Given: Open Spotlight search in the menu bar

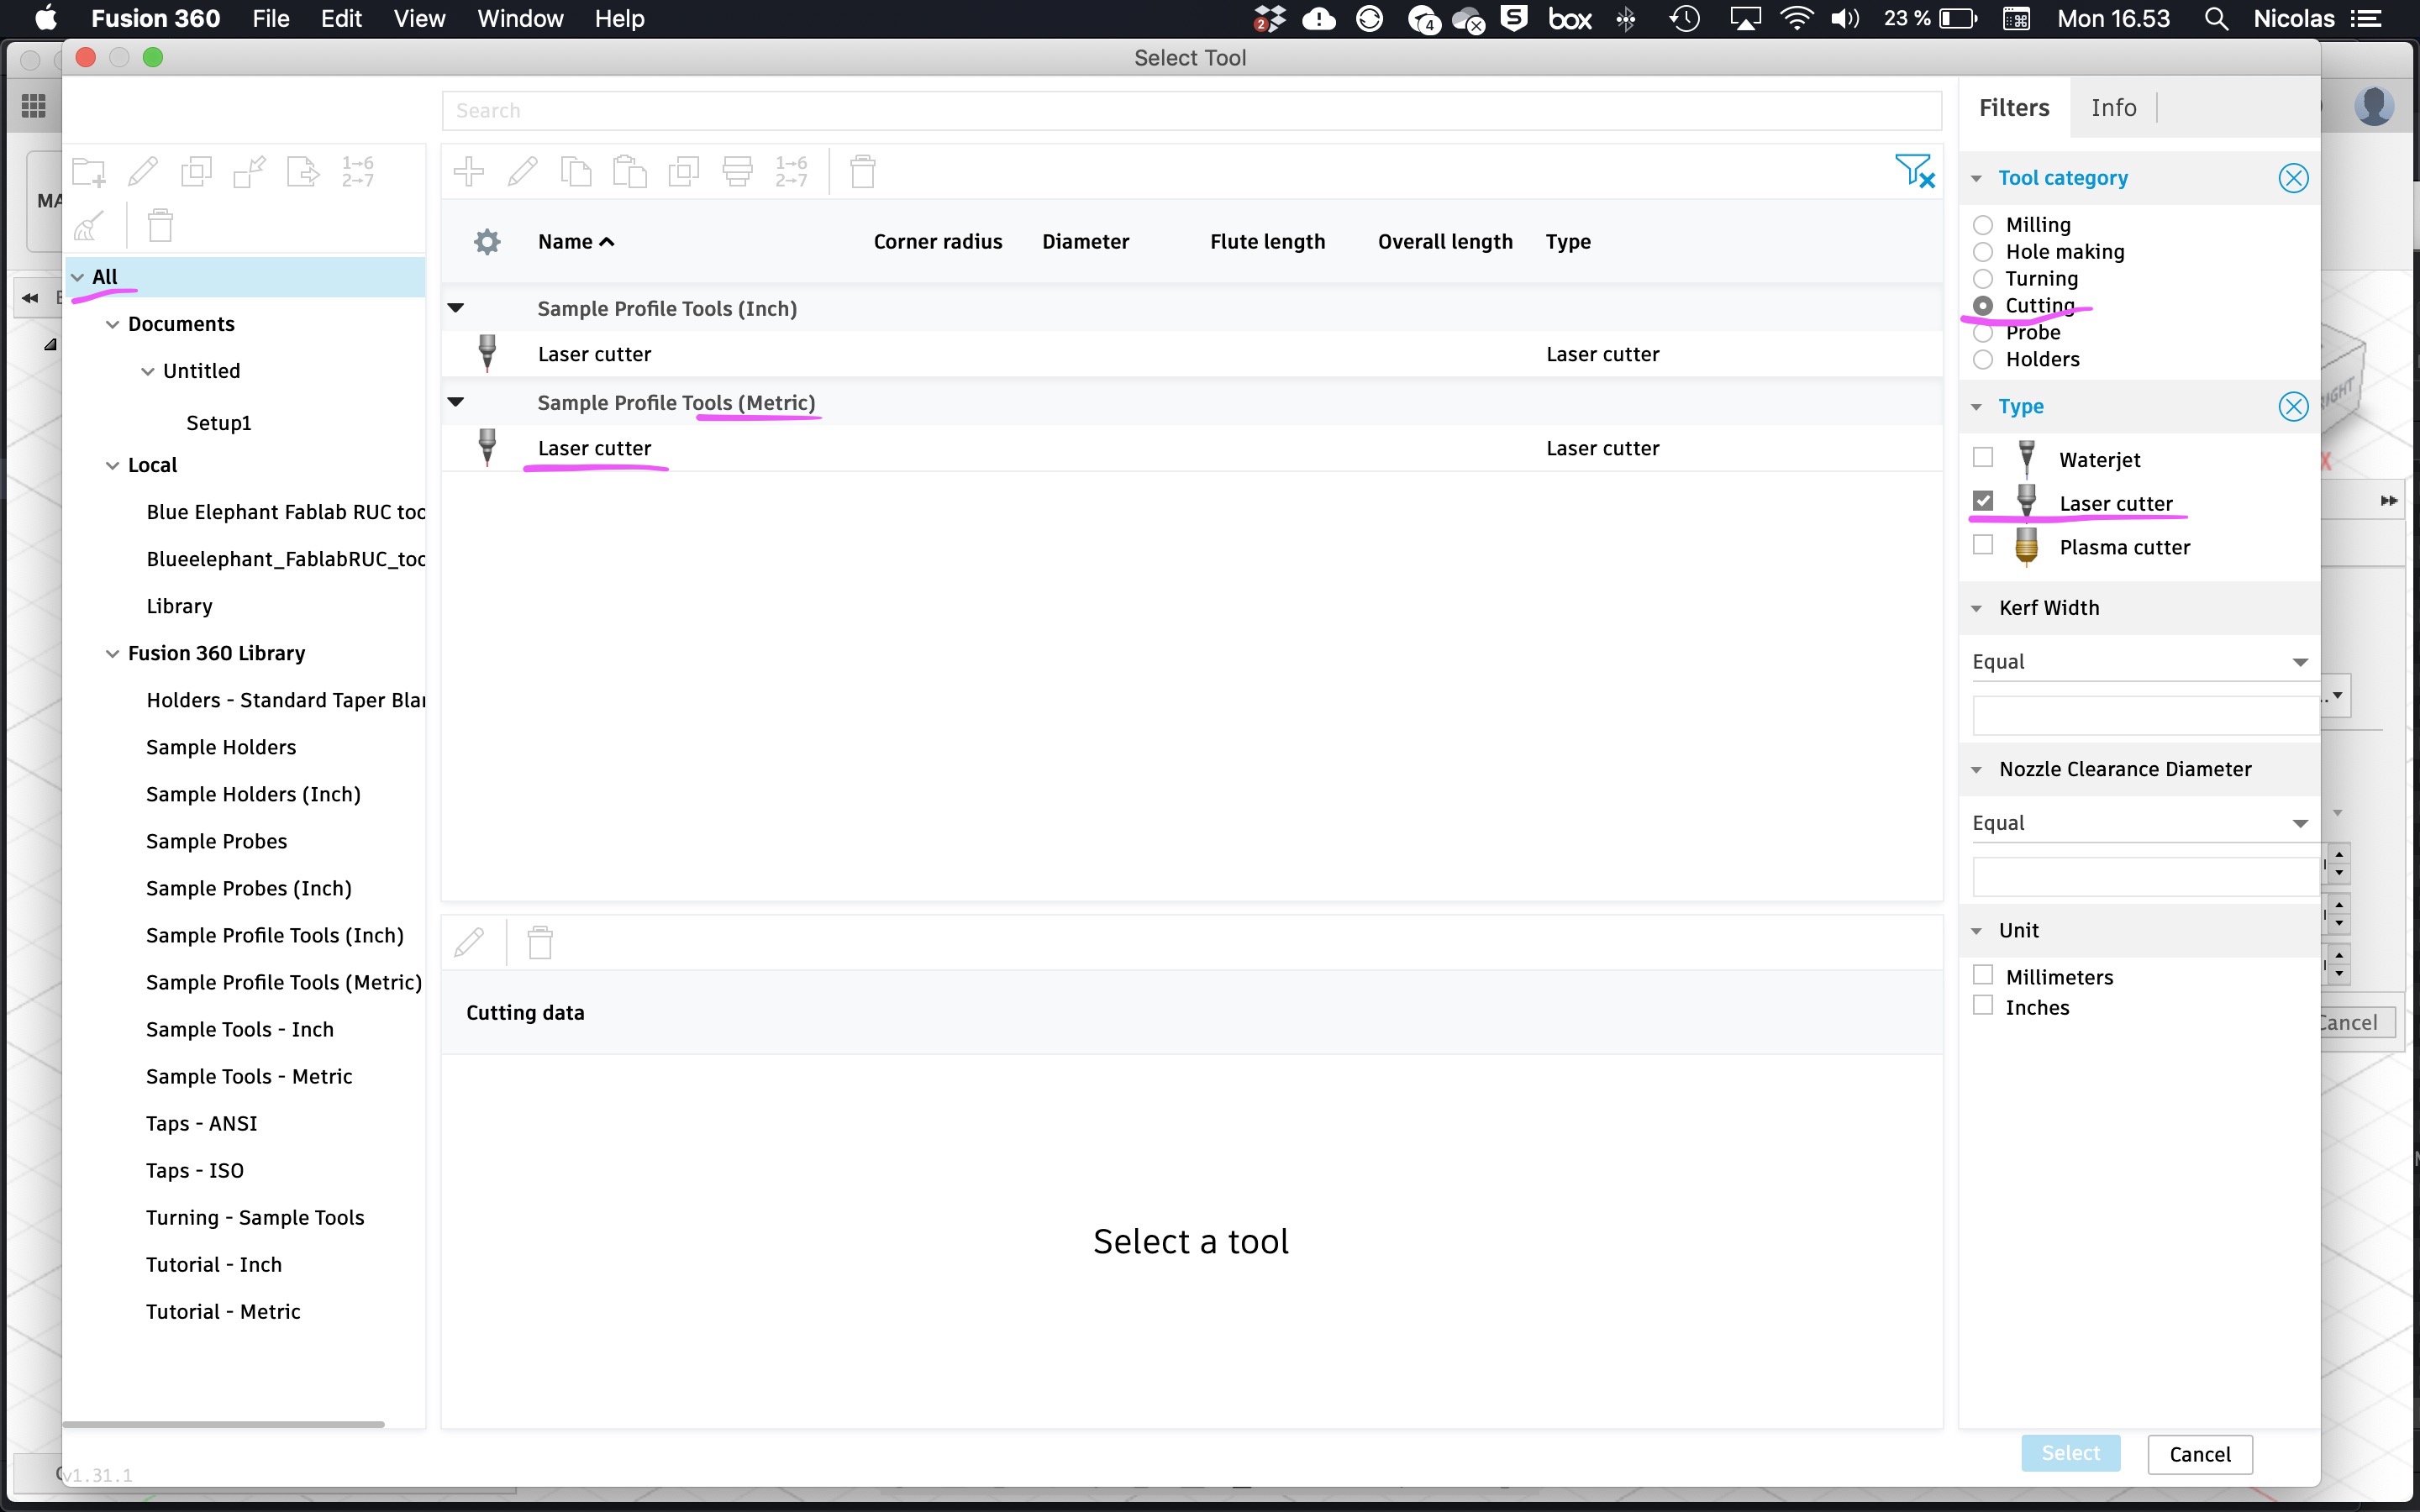Looking at the screenshot, I should (x=2216, y=19).
